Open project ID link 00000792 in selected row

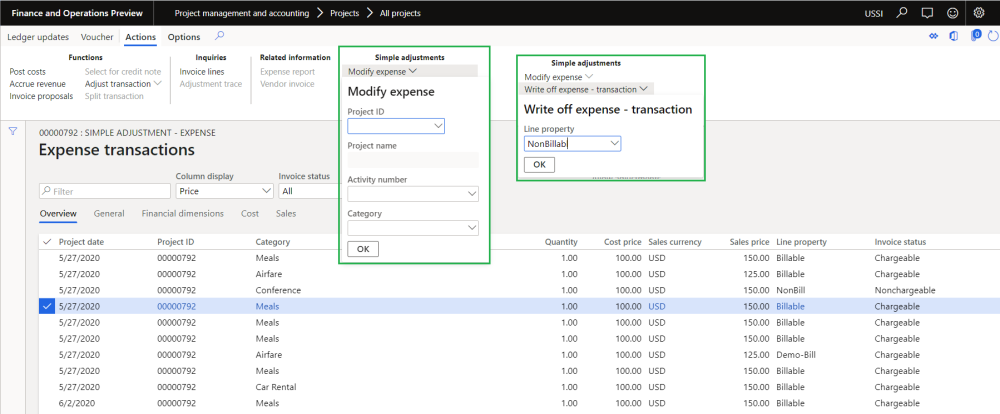tap(175, 306)
